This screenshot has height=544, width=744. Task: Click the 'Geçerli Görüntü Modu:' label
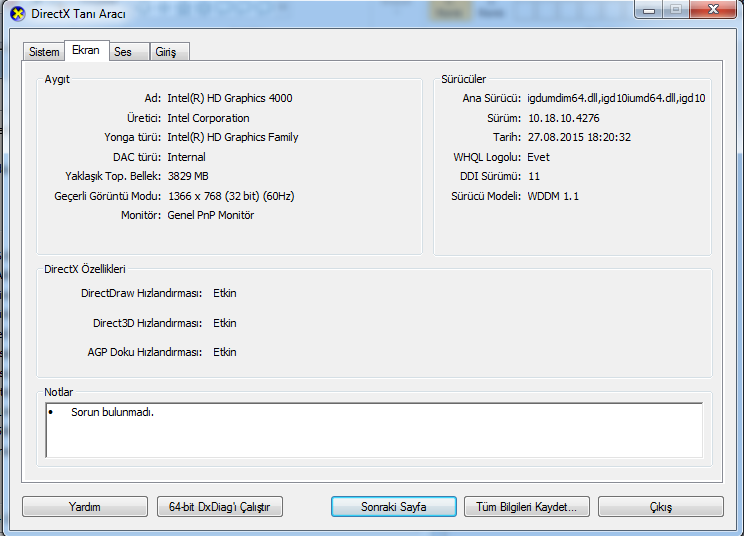[x=108, y=196]
